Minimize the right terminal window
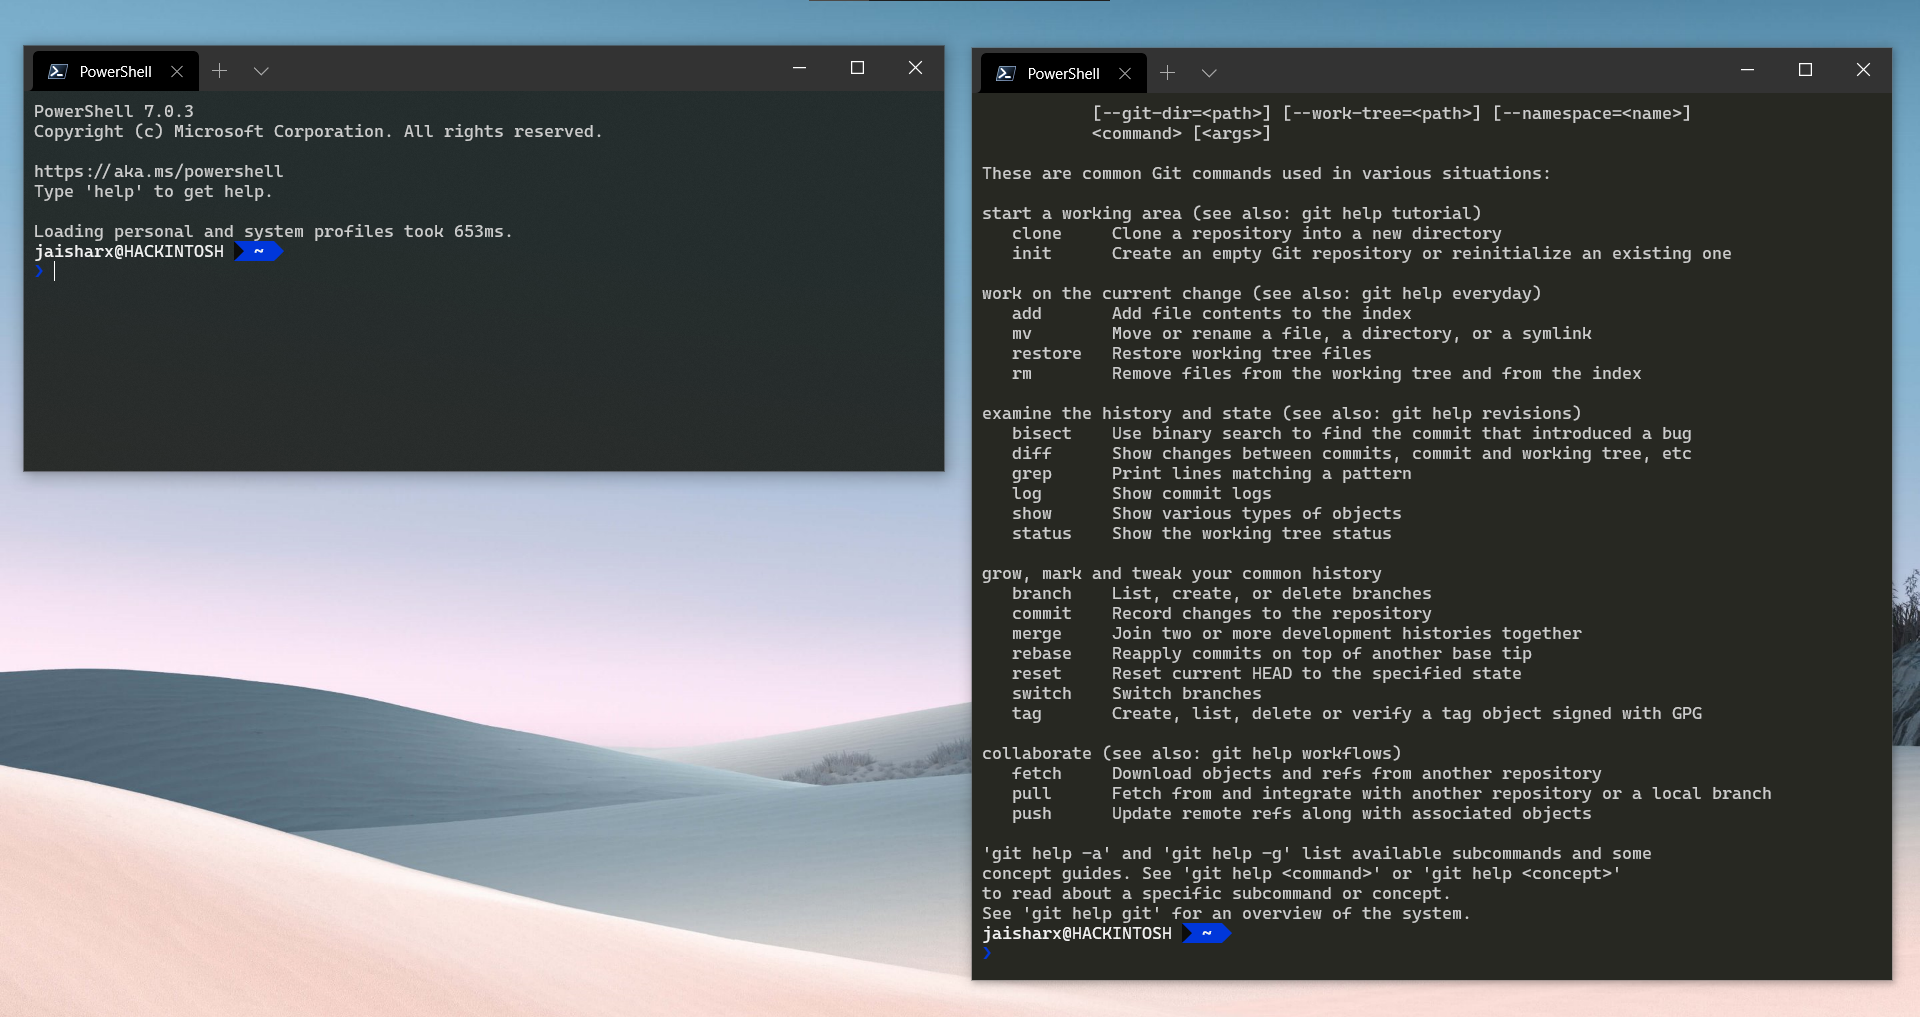 pos(1747,70)
